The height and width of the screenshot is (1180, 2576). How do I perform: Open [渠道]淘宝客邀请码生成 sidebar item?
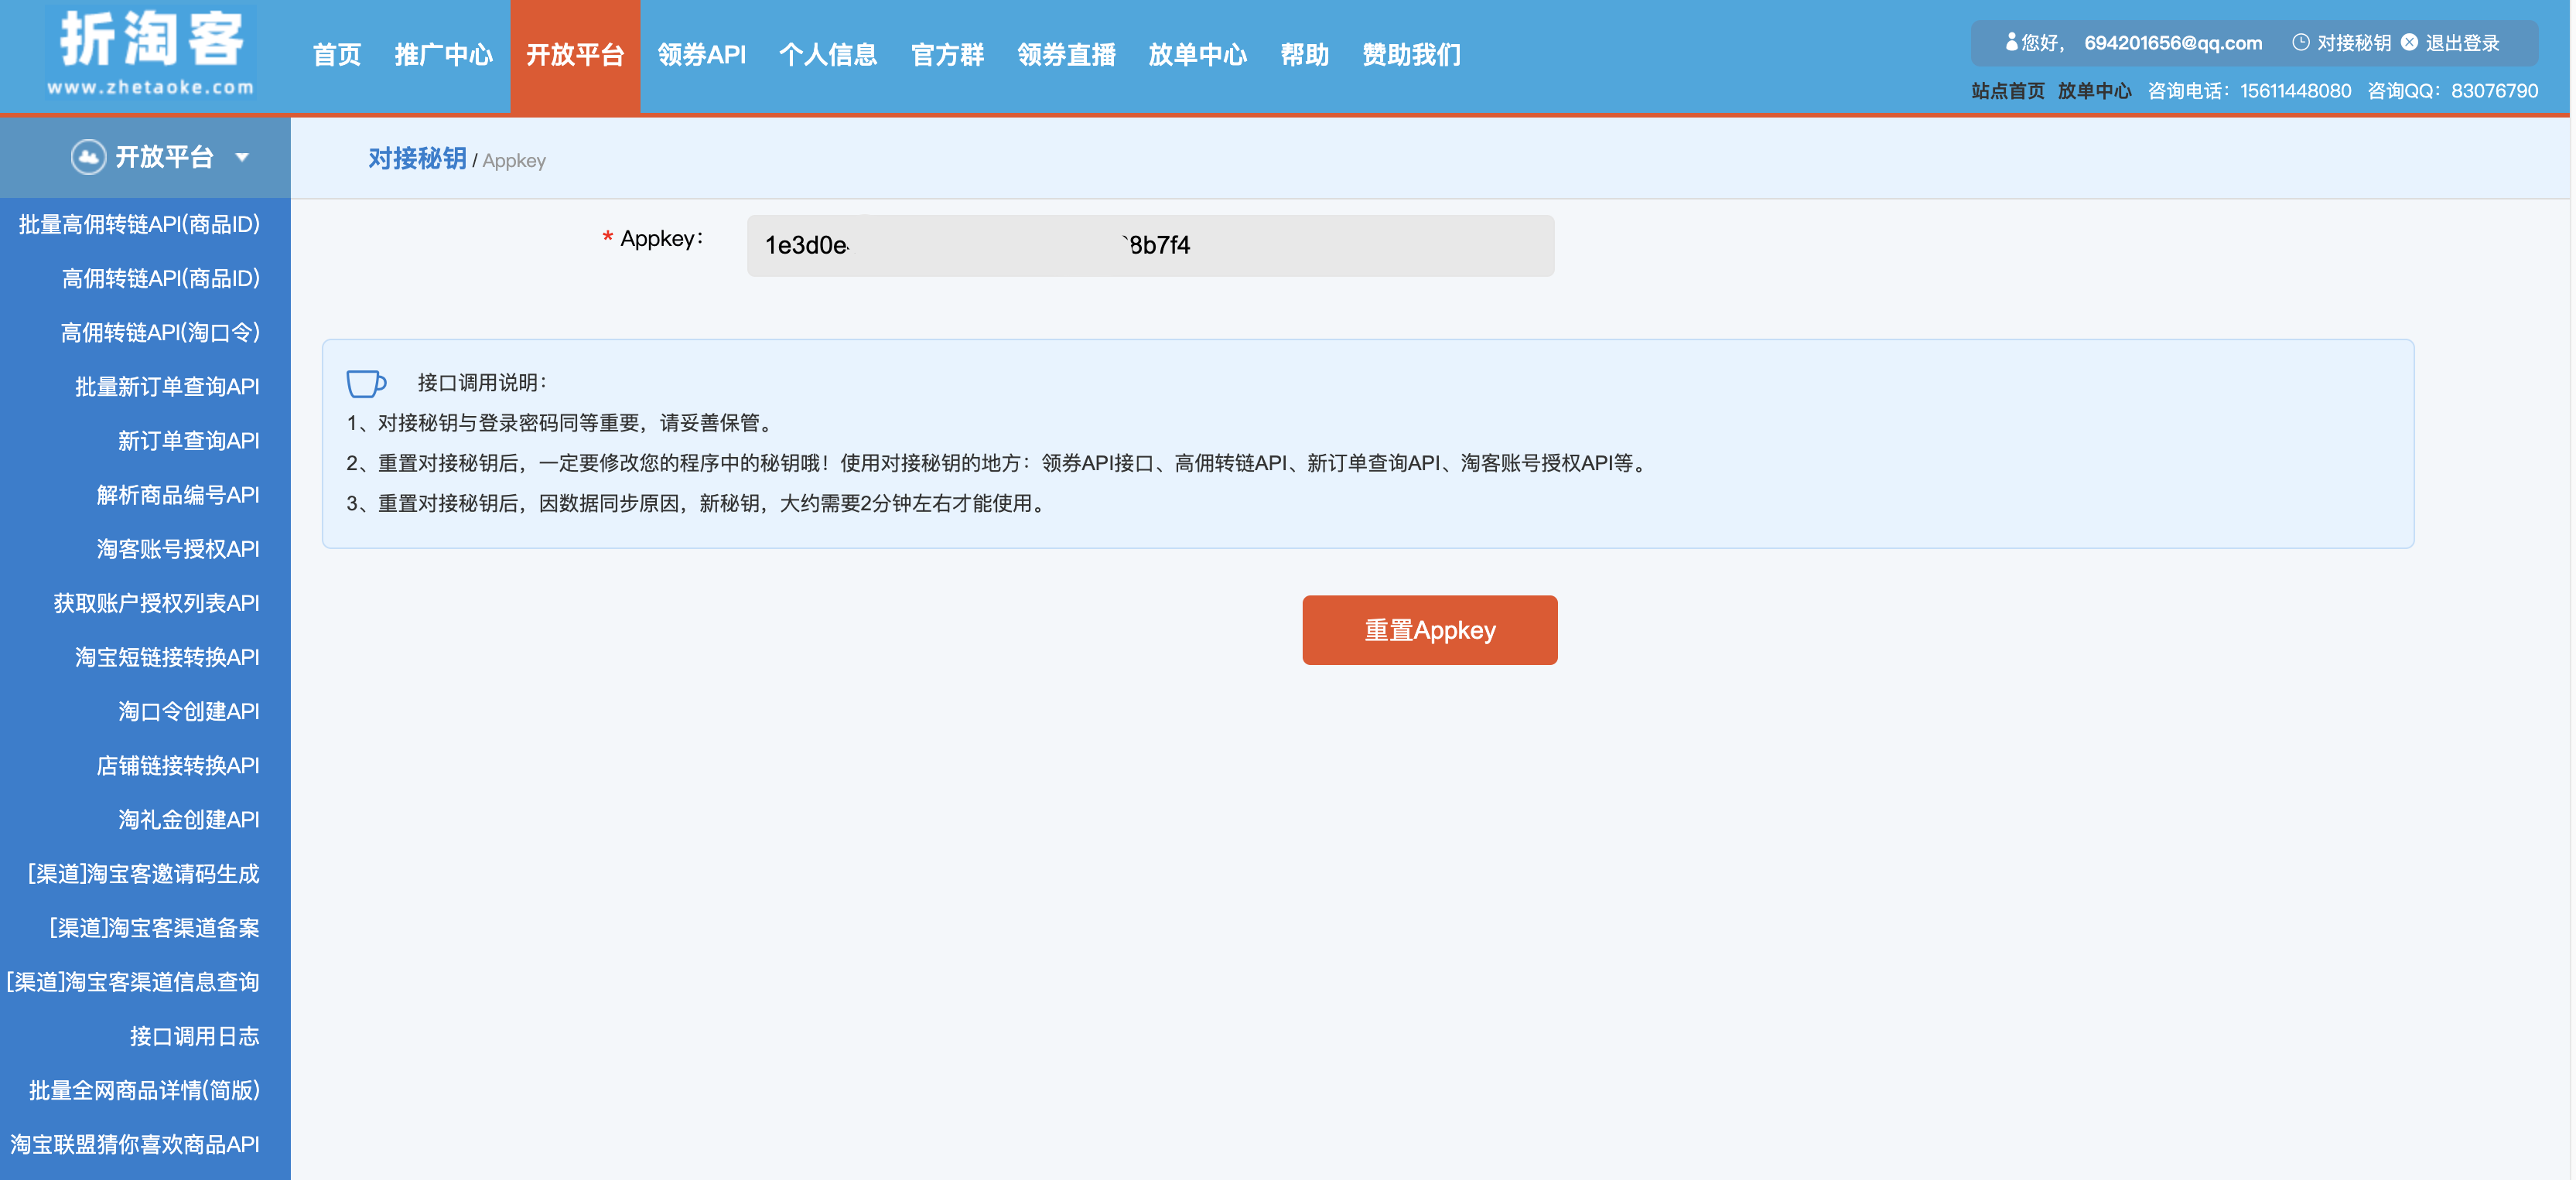click(x=143, y=874)
